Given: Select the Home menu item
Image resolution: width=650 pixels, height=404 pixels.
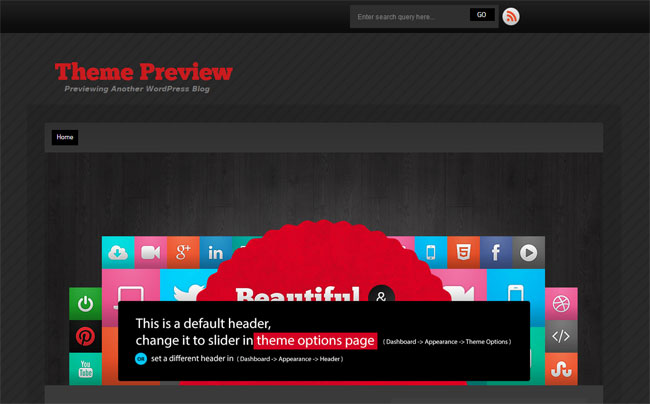Looking at the screenshot, I should tap(65, 137).
